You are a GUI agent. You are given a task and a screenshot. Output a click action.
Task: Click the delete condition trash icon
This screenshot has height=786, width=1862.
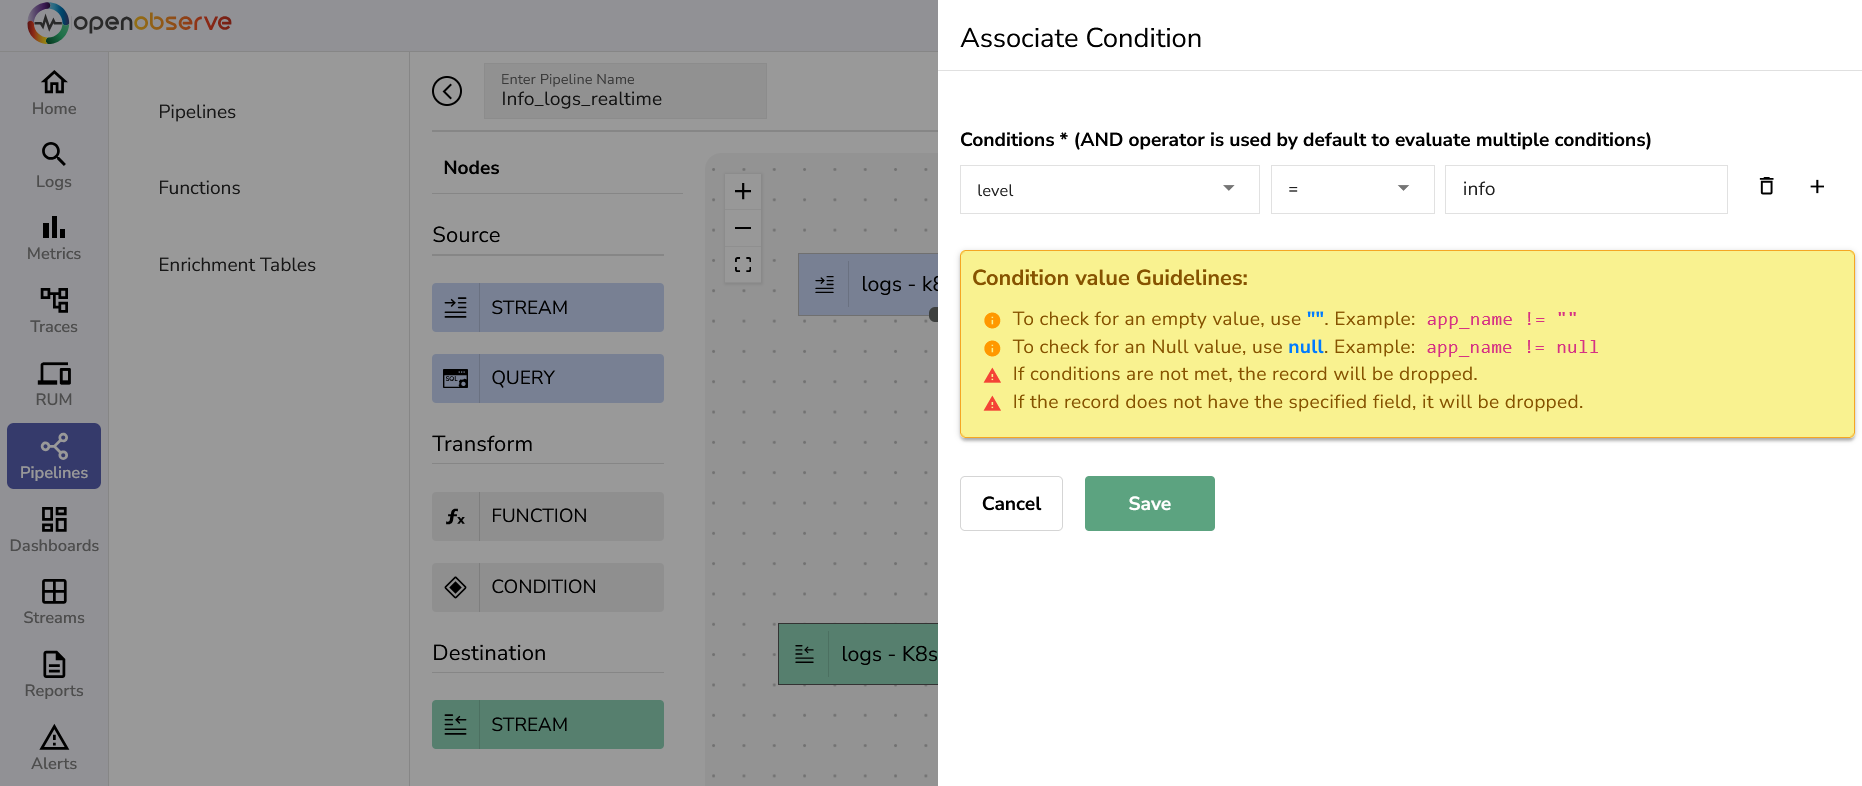pyautogui.click(x=1766, y=186)
